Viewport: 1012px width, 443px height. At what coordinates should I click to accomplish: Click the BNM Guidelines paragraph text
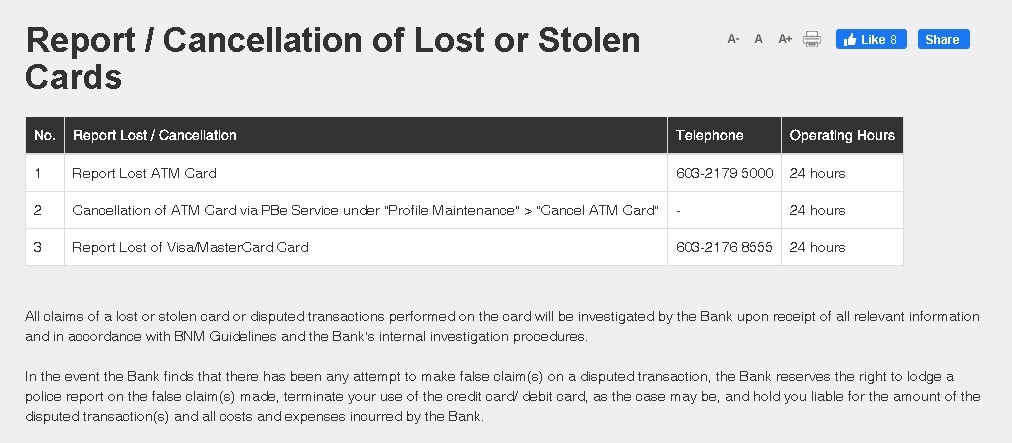click(x=502, y=327)
